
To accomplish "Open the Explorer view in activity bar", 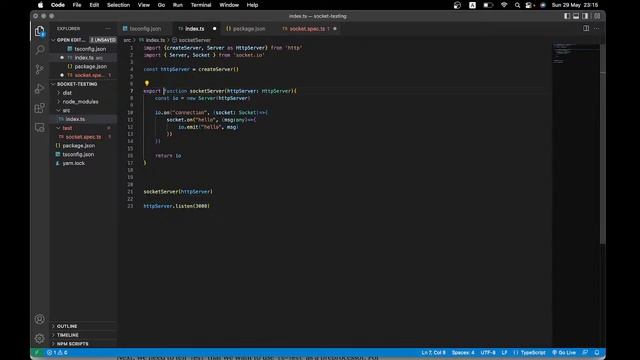I will (x=40, y=31).
